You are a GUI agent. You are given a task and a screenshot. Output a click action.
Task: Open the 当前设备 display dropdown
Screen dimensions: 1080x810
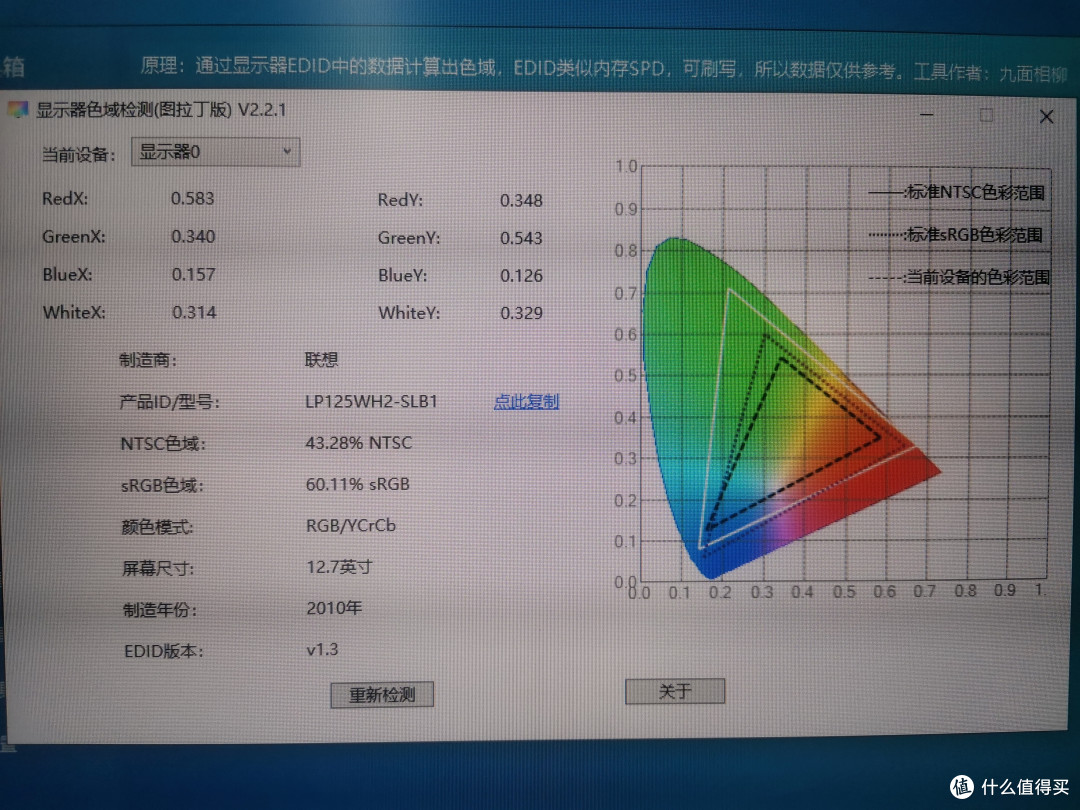pos(216,152)
